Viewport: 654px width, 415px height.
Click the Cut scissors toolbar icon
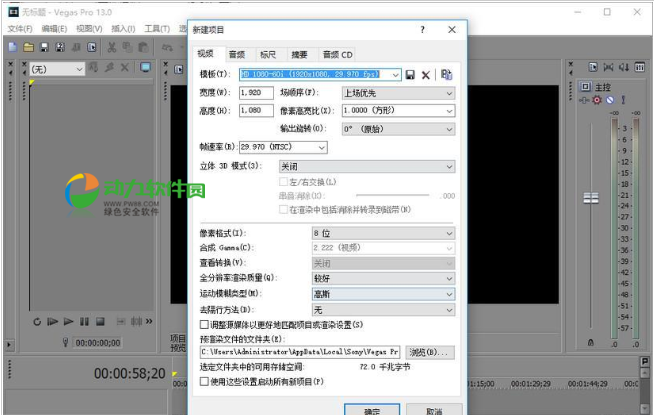coord(113,47)
